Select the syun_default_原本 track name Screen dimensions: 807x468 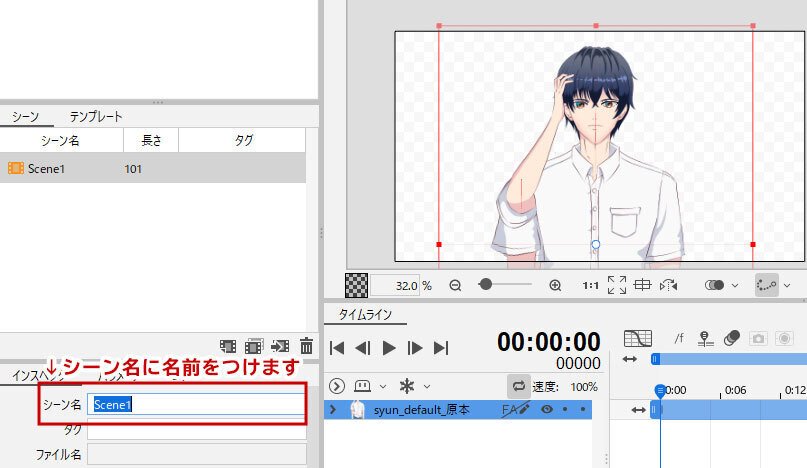[422, 410]
